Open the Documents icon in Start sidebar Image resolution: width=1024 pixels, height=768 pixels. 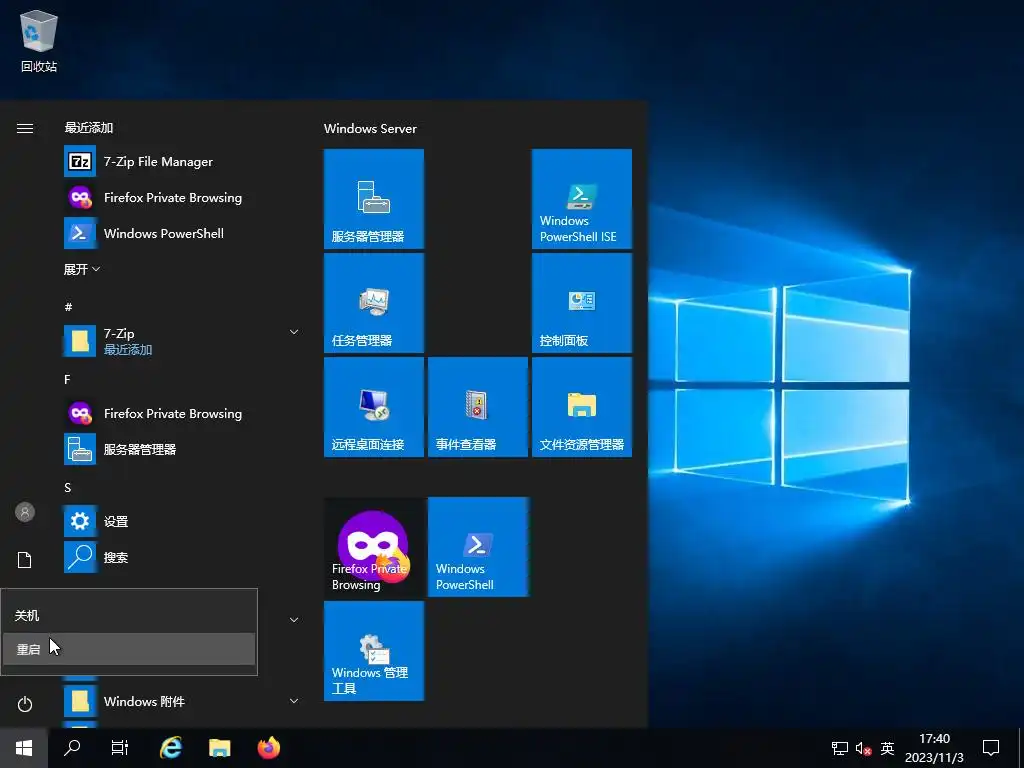25,560
